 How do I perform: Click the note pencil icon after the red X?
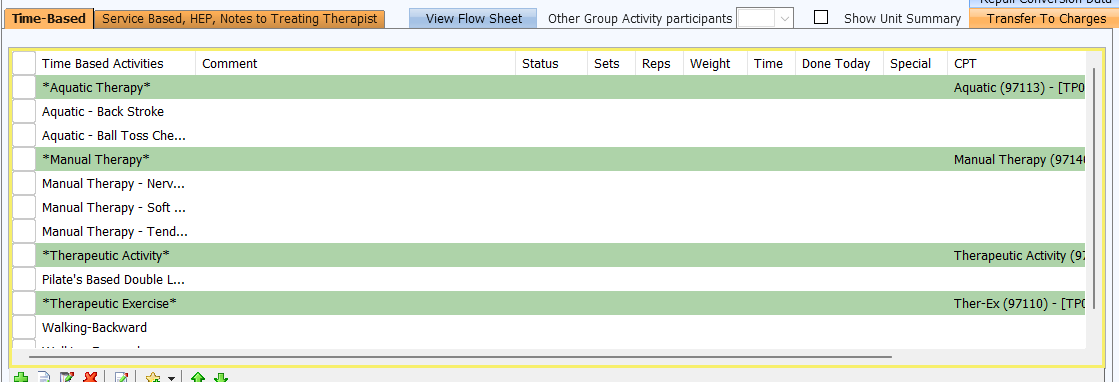tap(121, 378)
